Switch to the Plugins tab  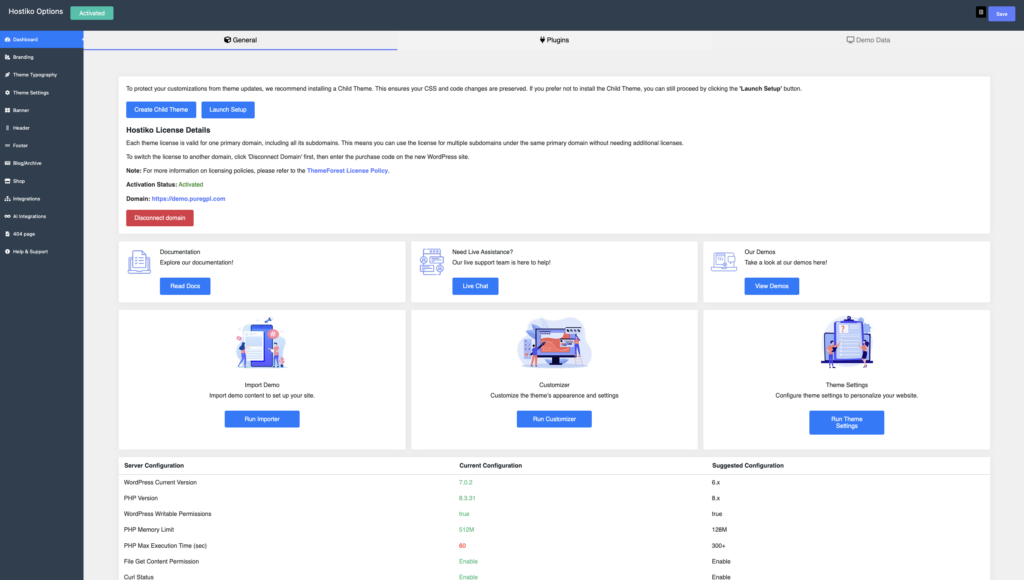[554, 40]
